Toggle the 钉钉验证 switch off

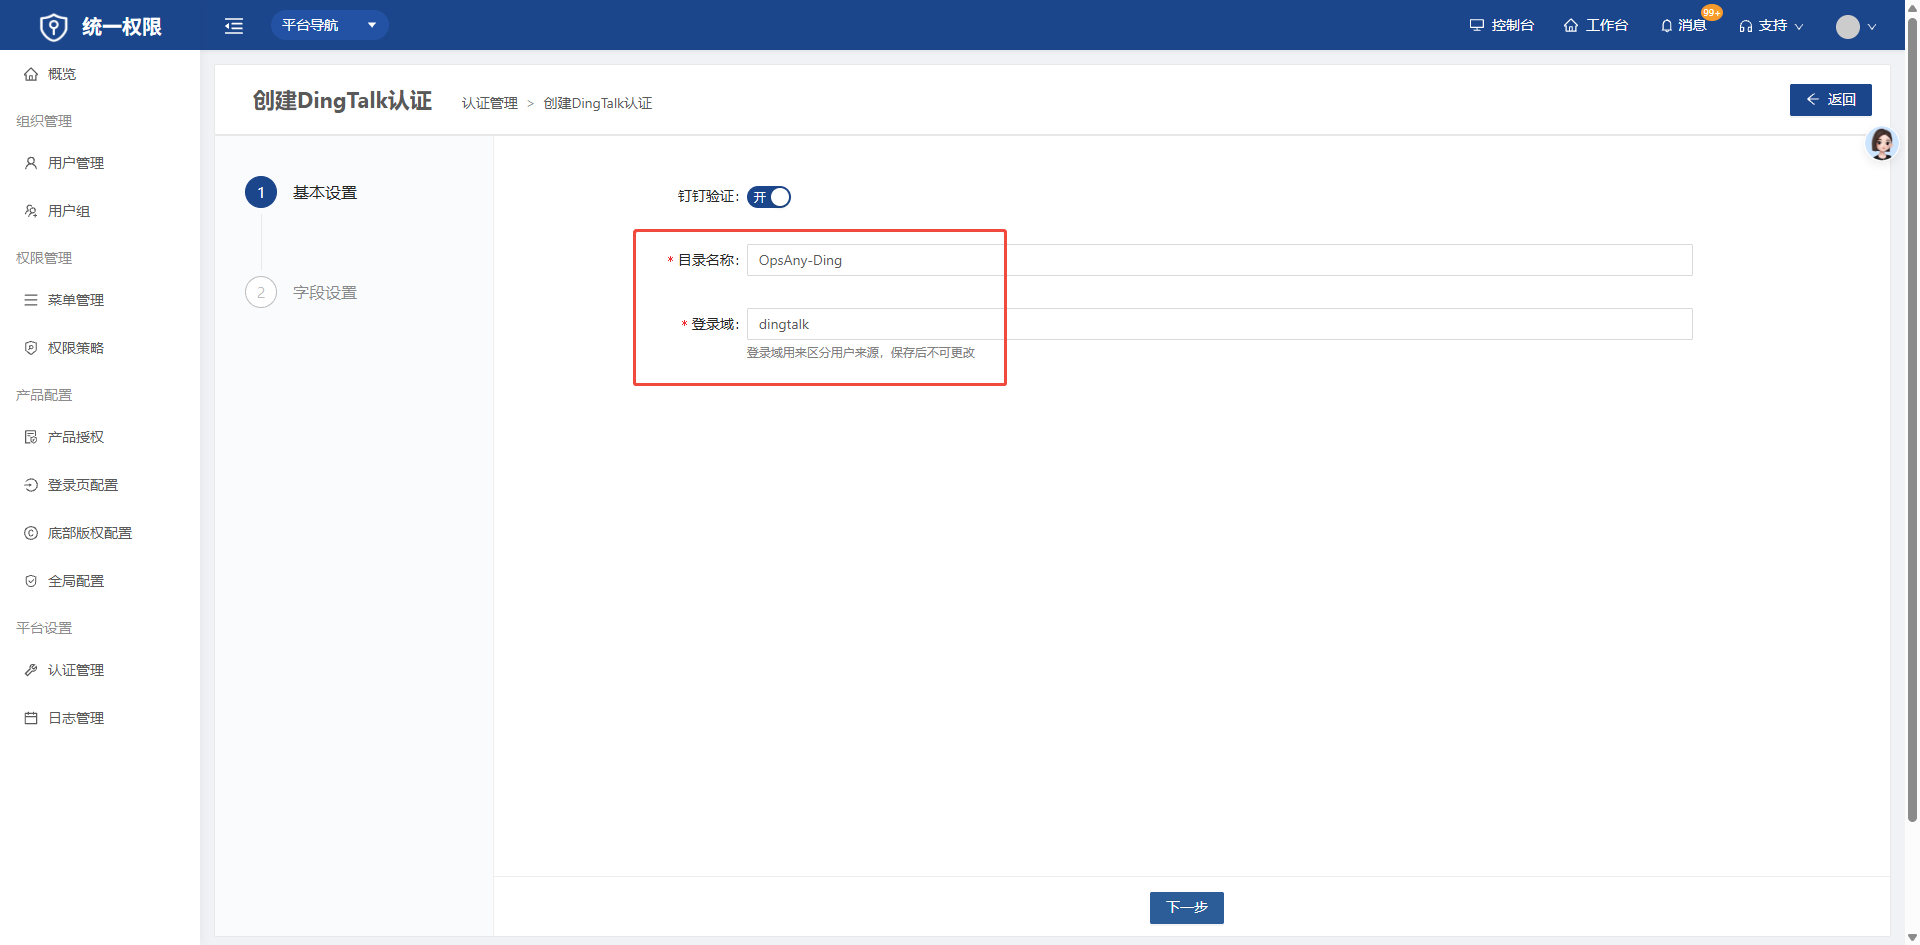pyautogui.click(x=769, y=197)
